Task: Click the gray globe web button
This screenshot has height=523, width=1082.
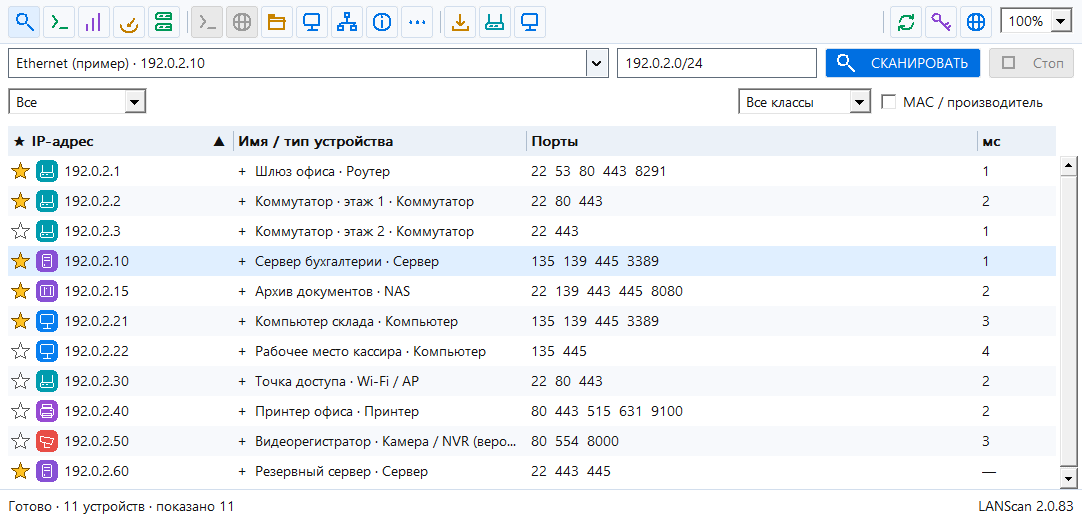Action: click(242, 22)
